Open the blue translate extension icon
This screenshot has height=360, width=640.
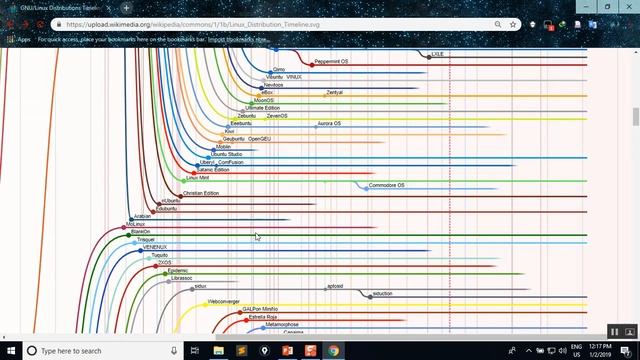point(593,24)
